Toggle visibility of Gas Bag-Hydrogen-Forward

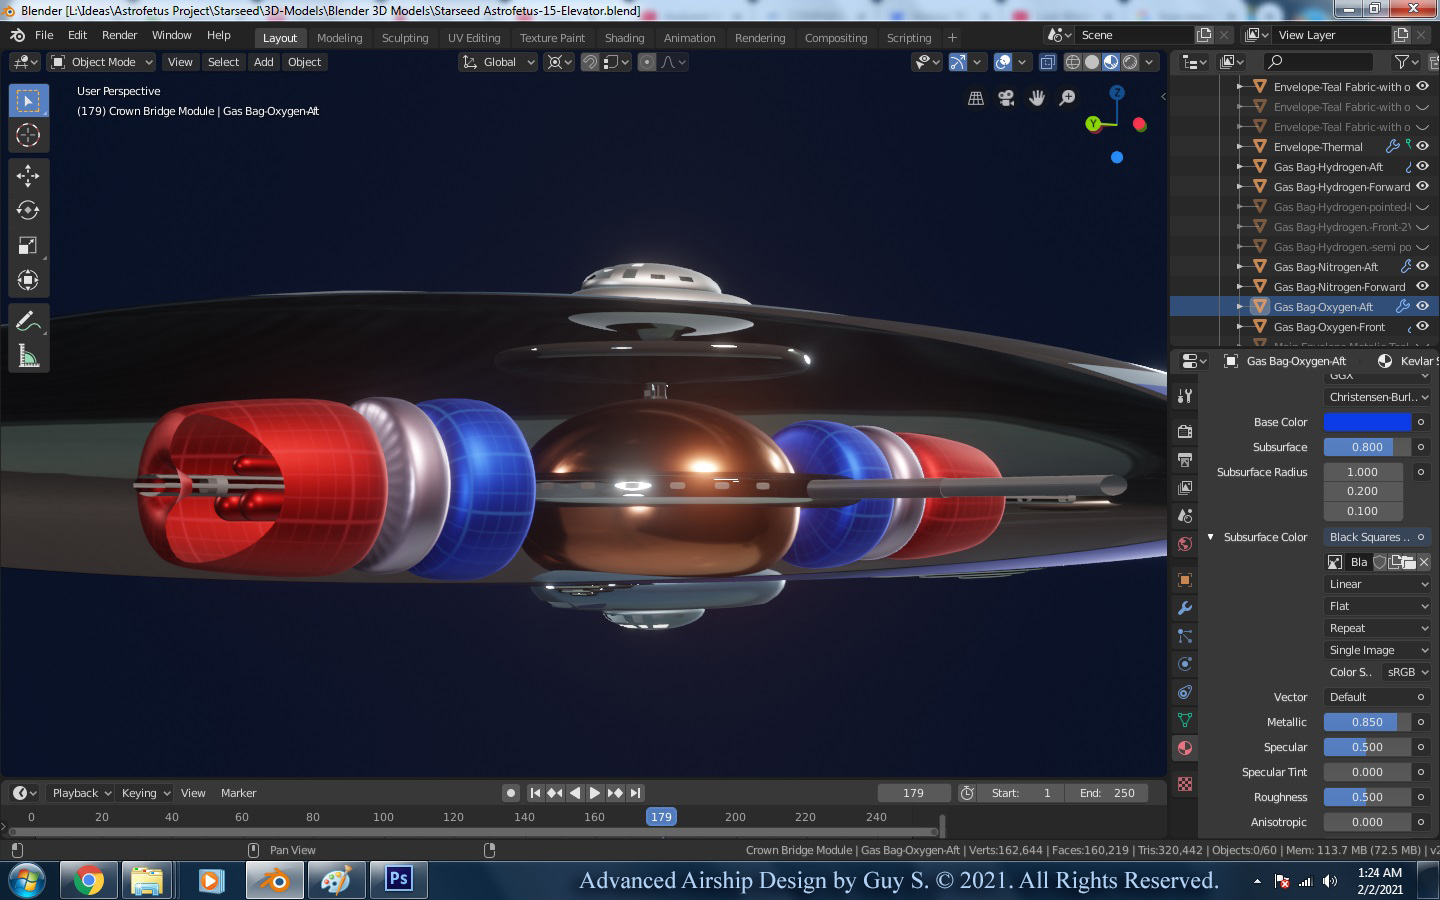(1422, 187)
